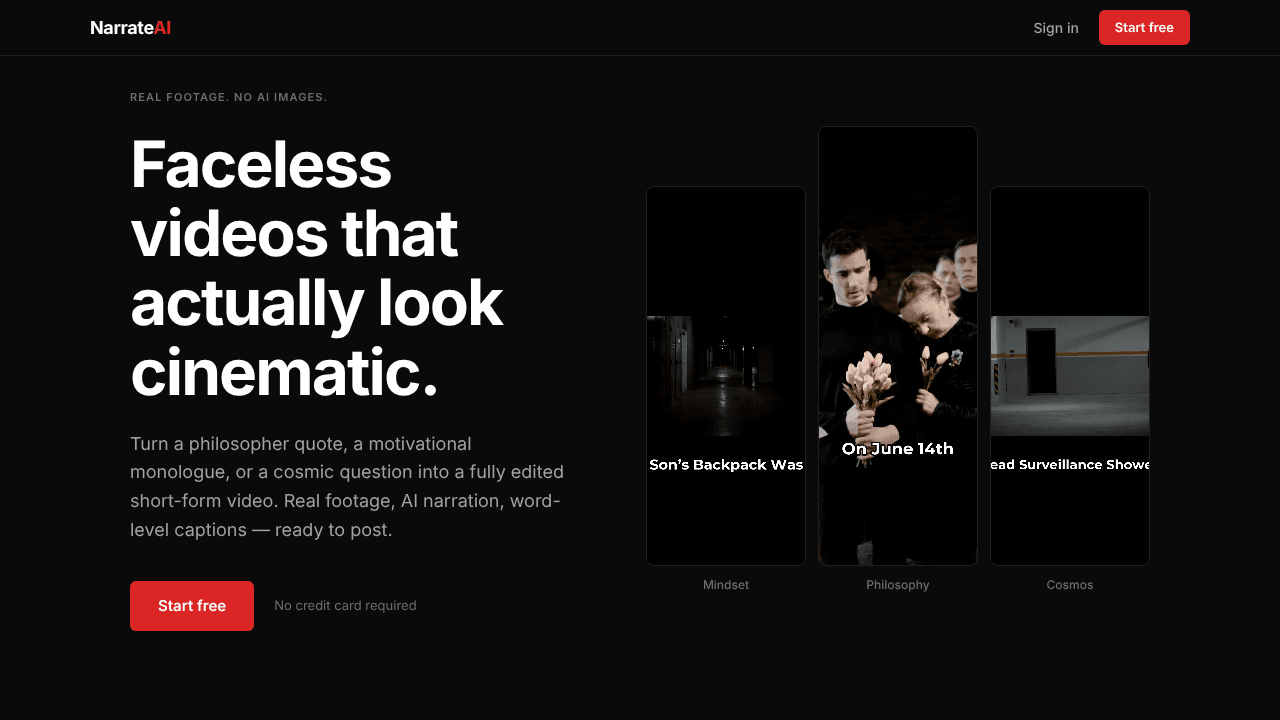Select the Cosmos label
Viewport: 1280px width, 720px height.
click(x=1070, y=585)
